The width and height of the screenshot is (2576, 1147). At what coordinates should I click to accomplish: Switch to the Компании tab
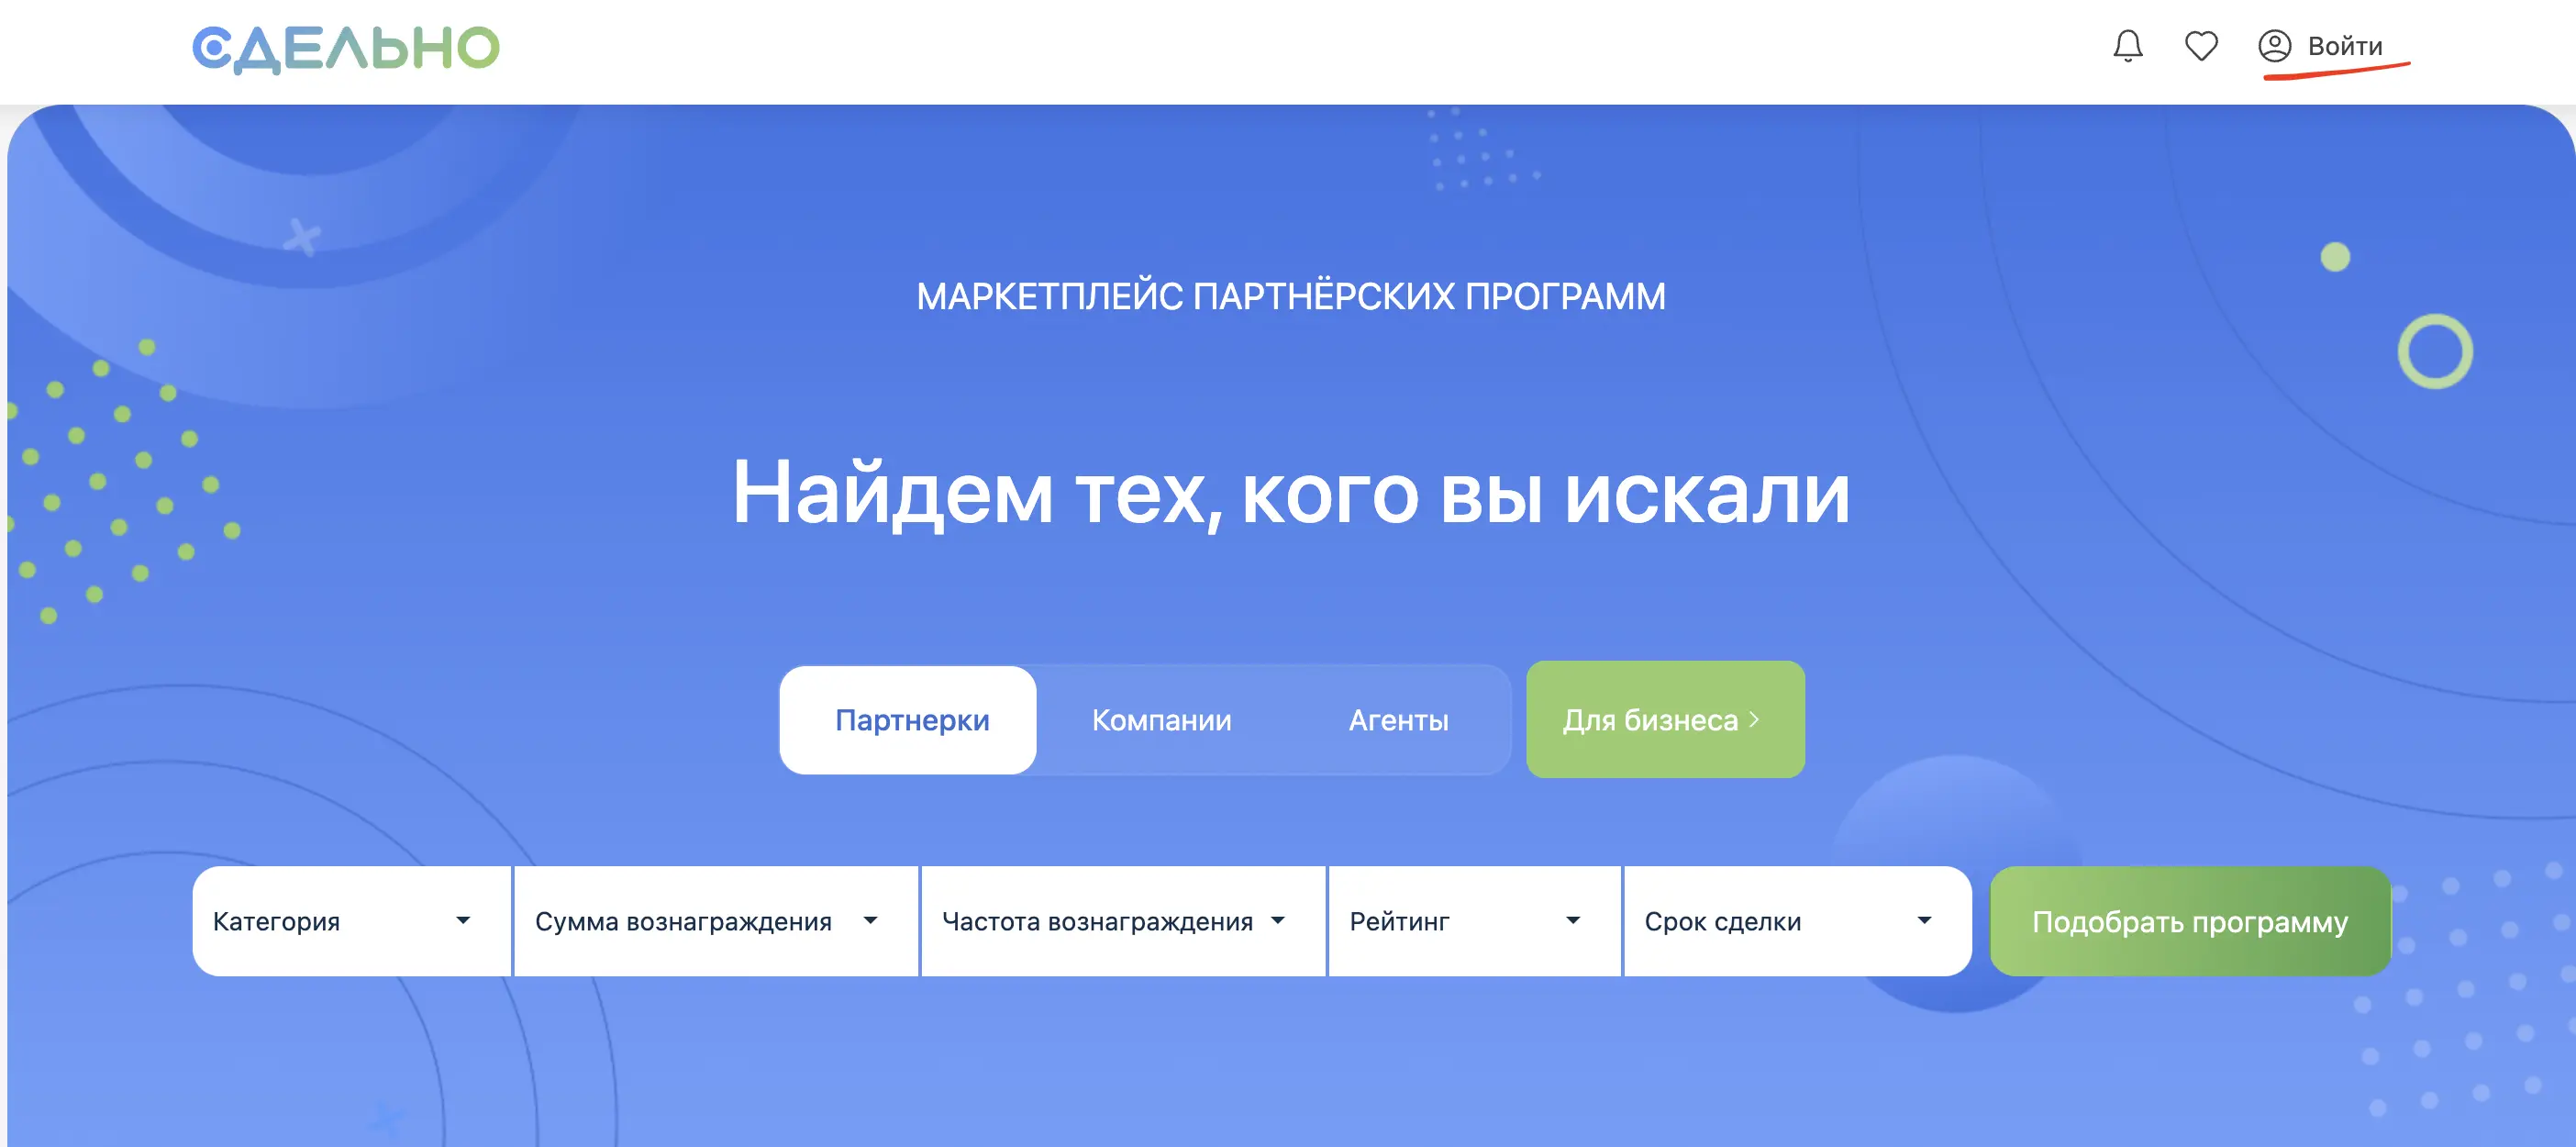[x=1160, y=719]
